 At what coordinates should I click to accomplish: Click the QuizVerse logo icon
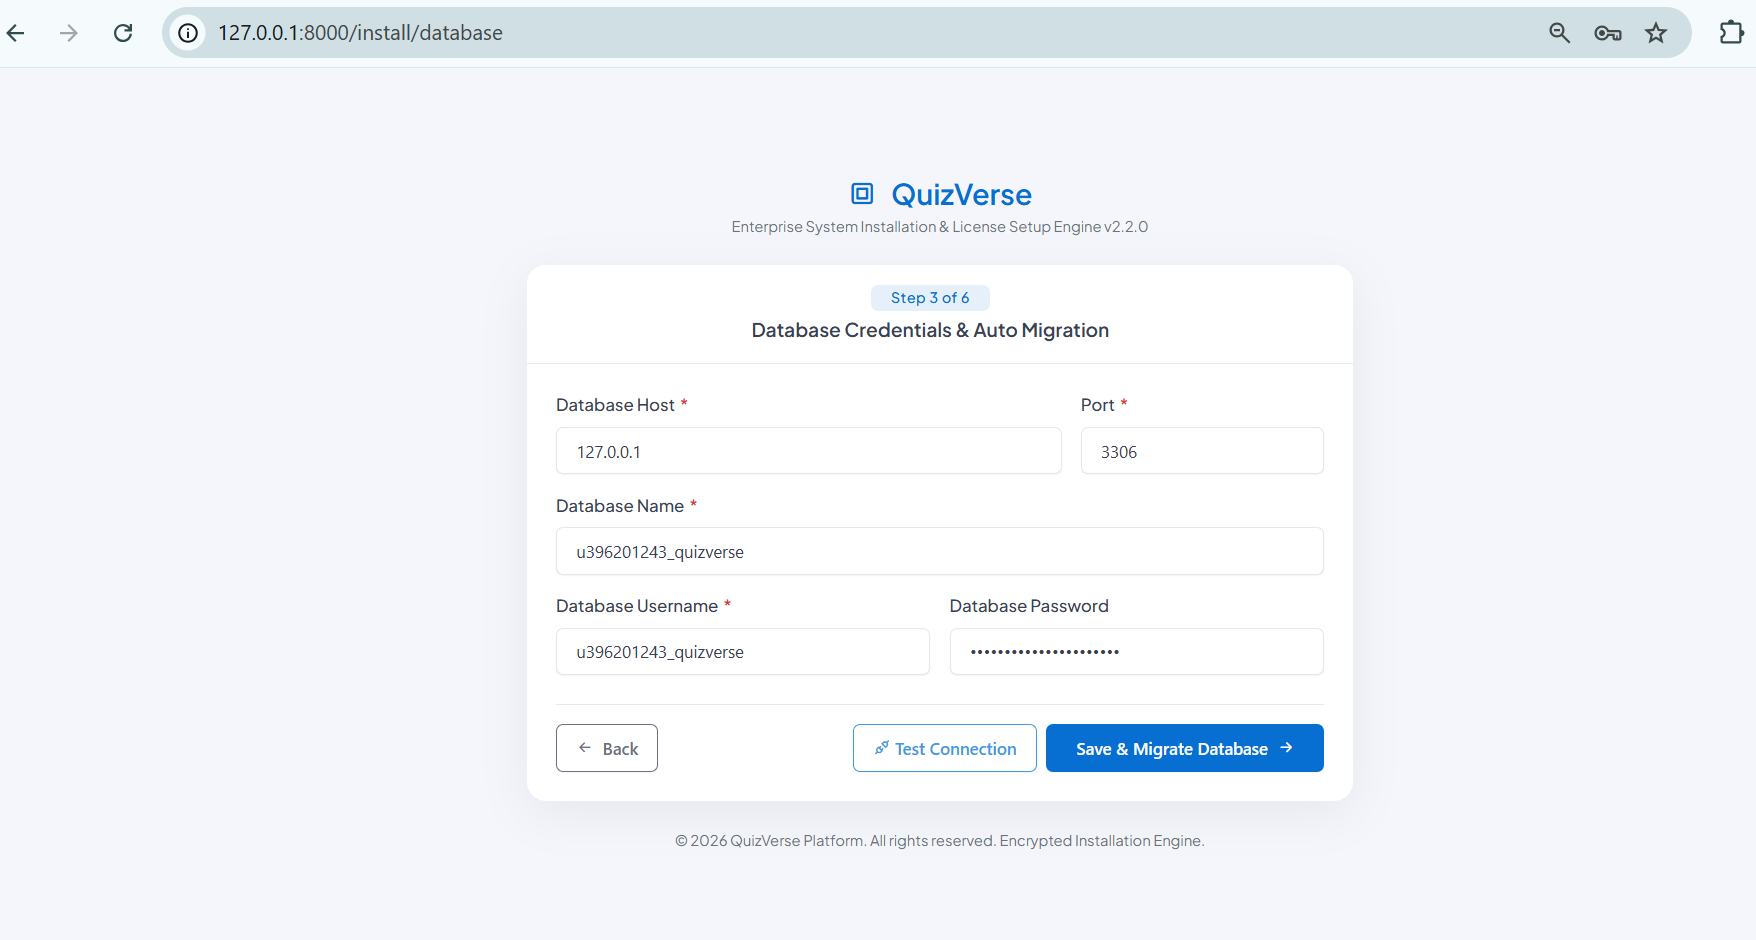[x=862, y=194]
